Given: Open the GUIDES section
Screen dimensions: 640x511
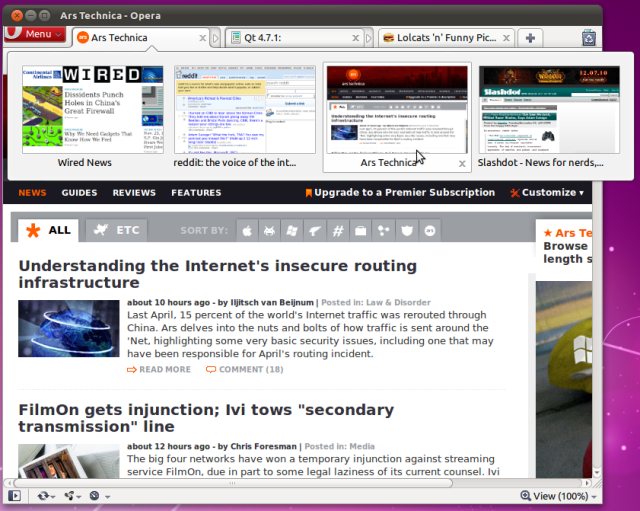Looking at the screenshot, I should click(79, 193).
